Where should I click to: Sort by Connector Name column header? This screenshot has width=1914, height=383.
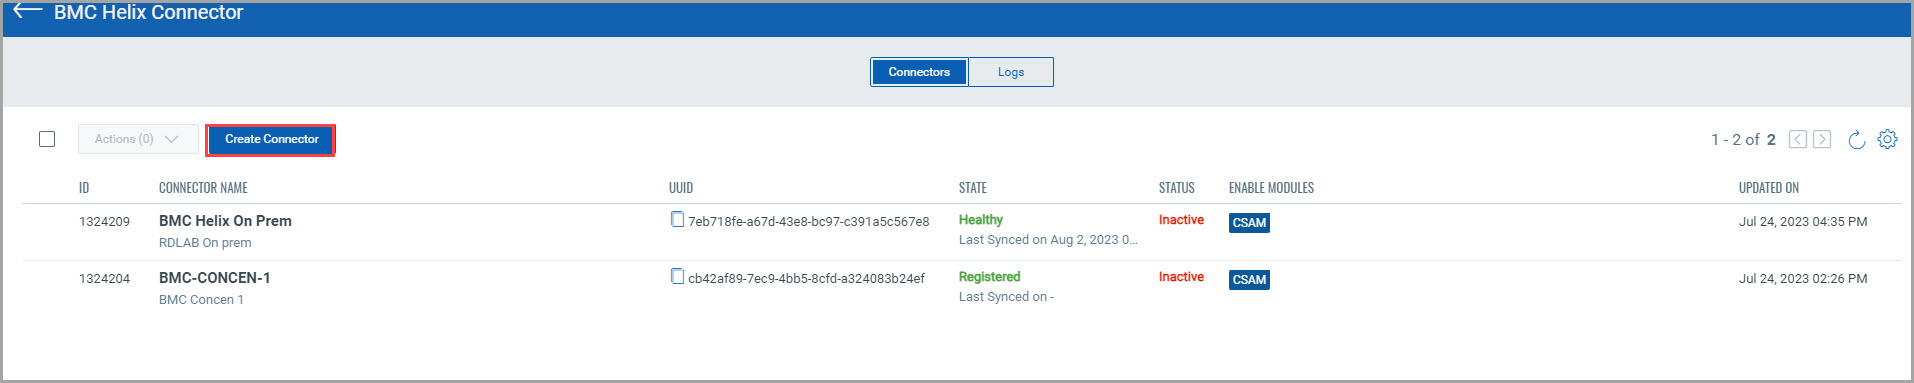coord(203,188)
